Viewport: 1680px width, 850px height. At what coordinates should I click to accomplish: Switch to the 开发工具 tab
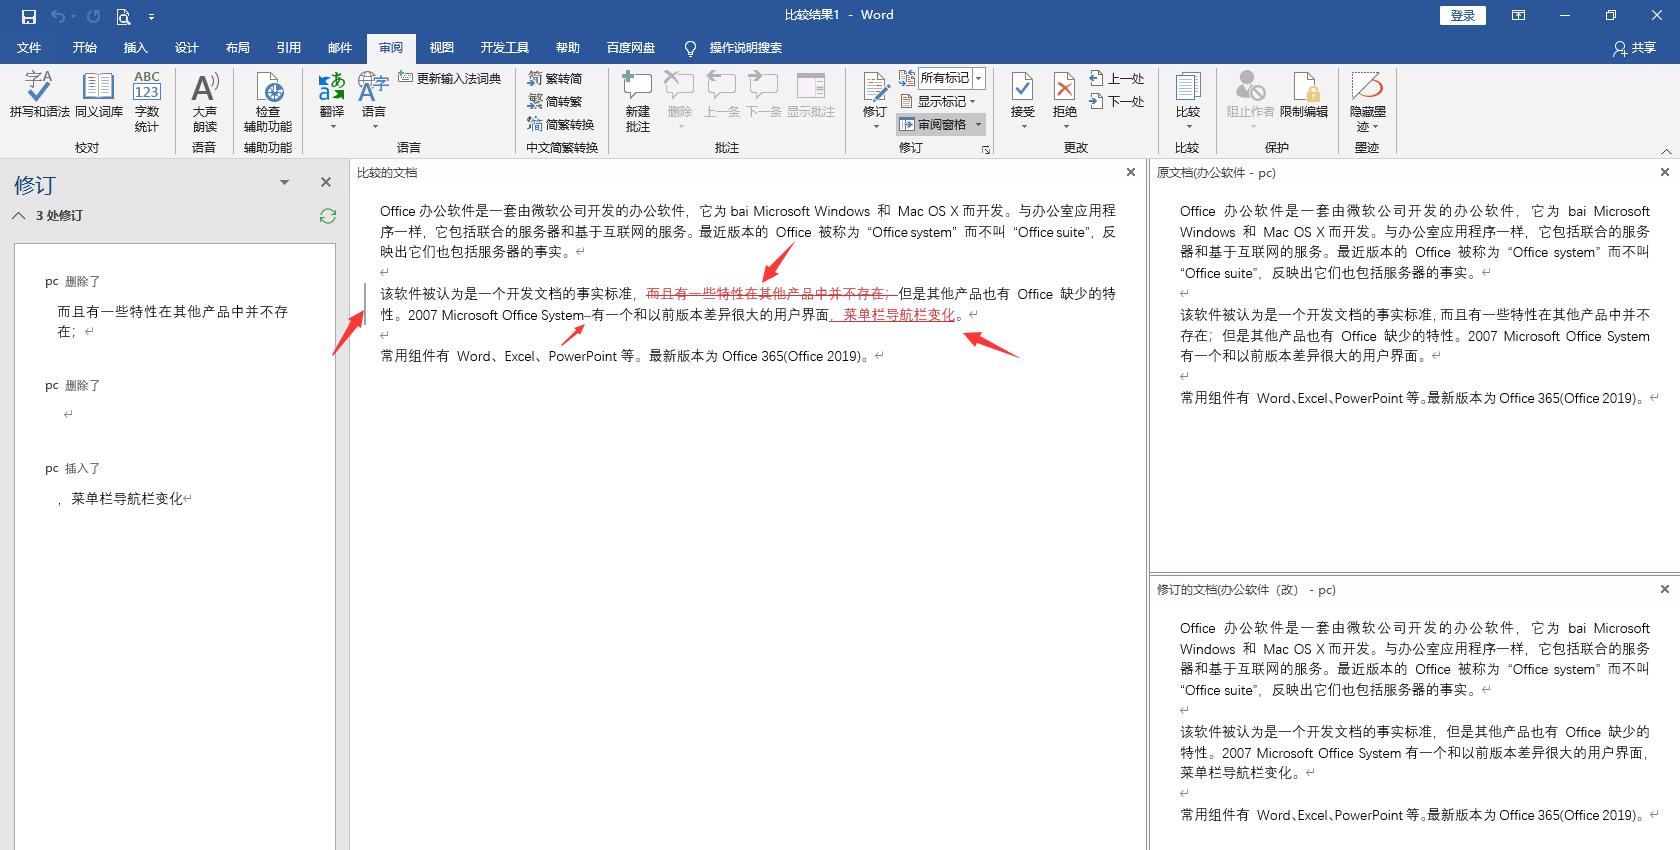(x=504, y=48)
